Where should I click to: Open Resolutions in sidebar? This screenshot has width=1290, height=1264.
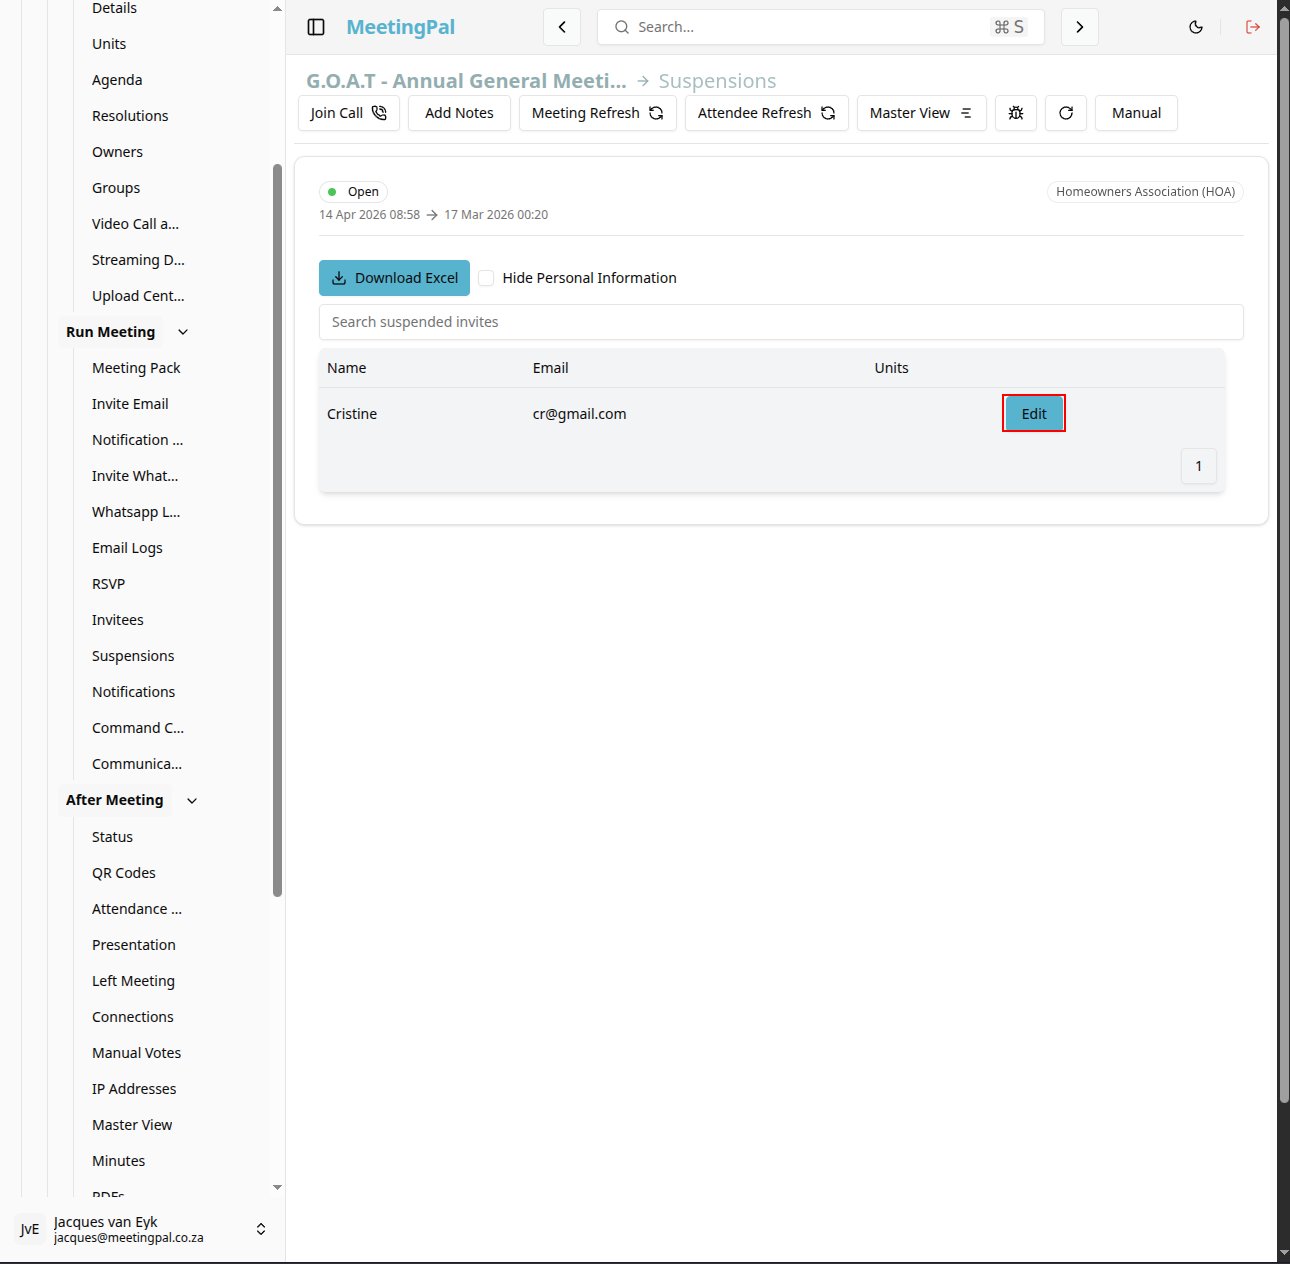tap(130, 116)
